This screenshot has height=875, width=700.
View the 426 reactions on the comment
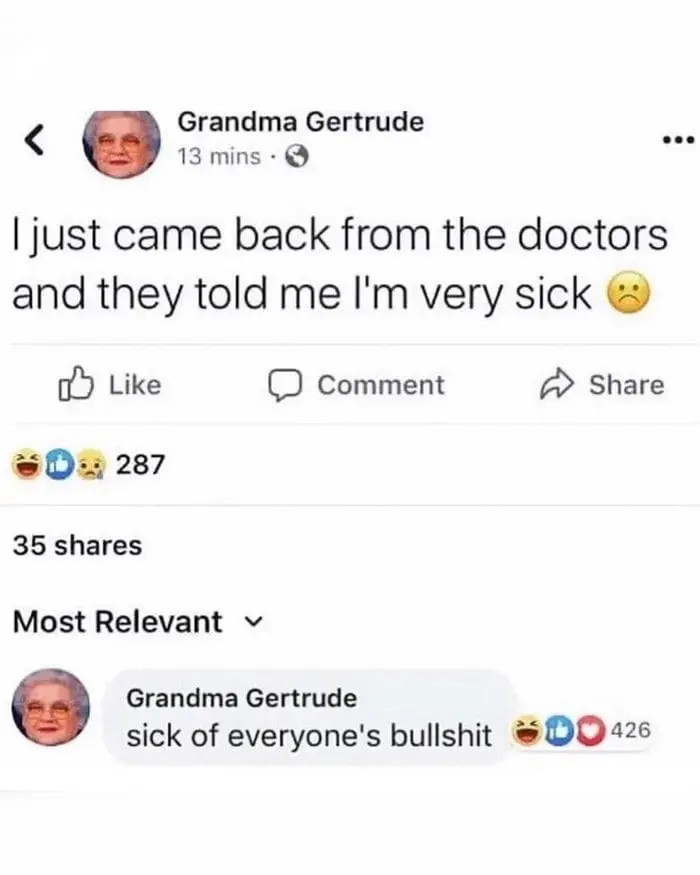point(631,730)
